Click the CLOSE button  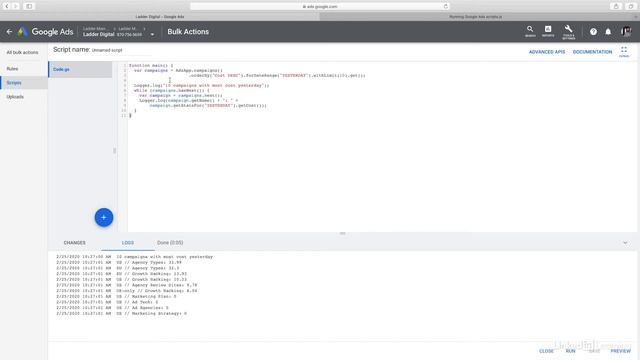[x=546, y=351]
